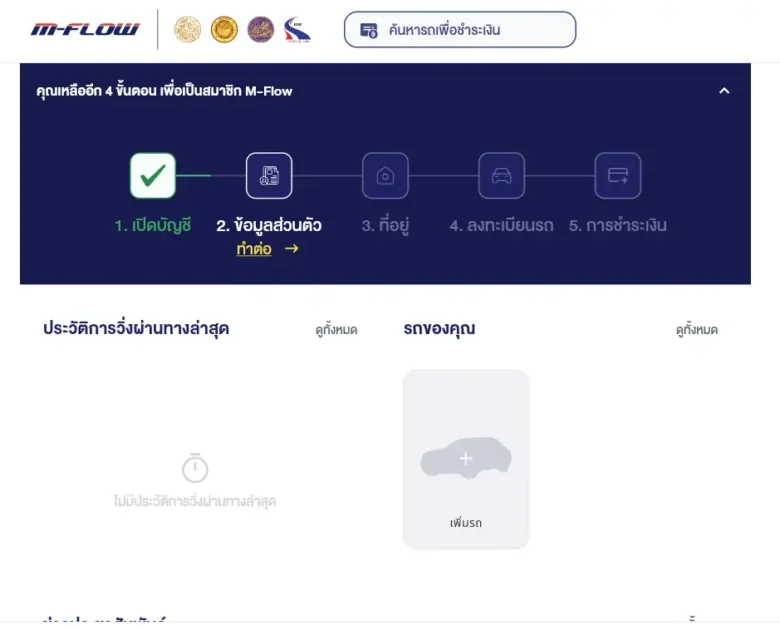Click the red-blue highway department logo

coord(297,30)
